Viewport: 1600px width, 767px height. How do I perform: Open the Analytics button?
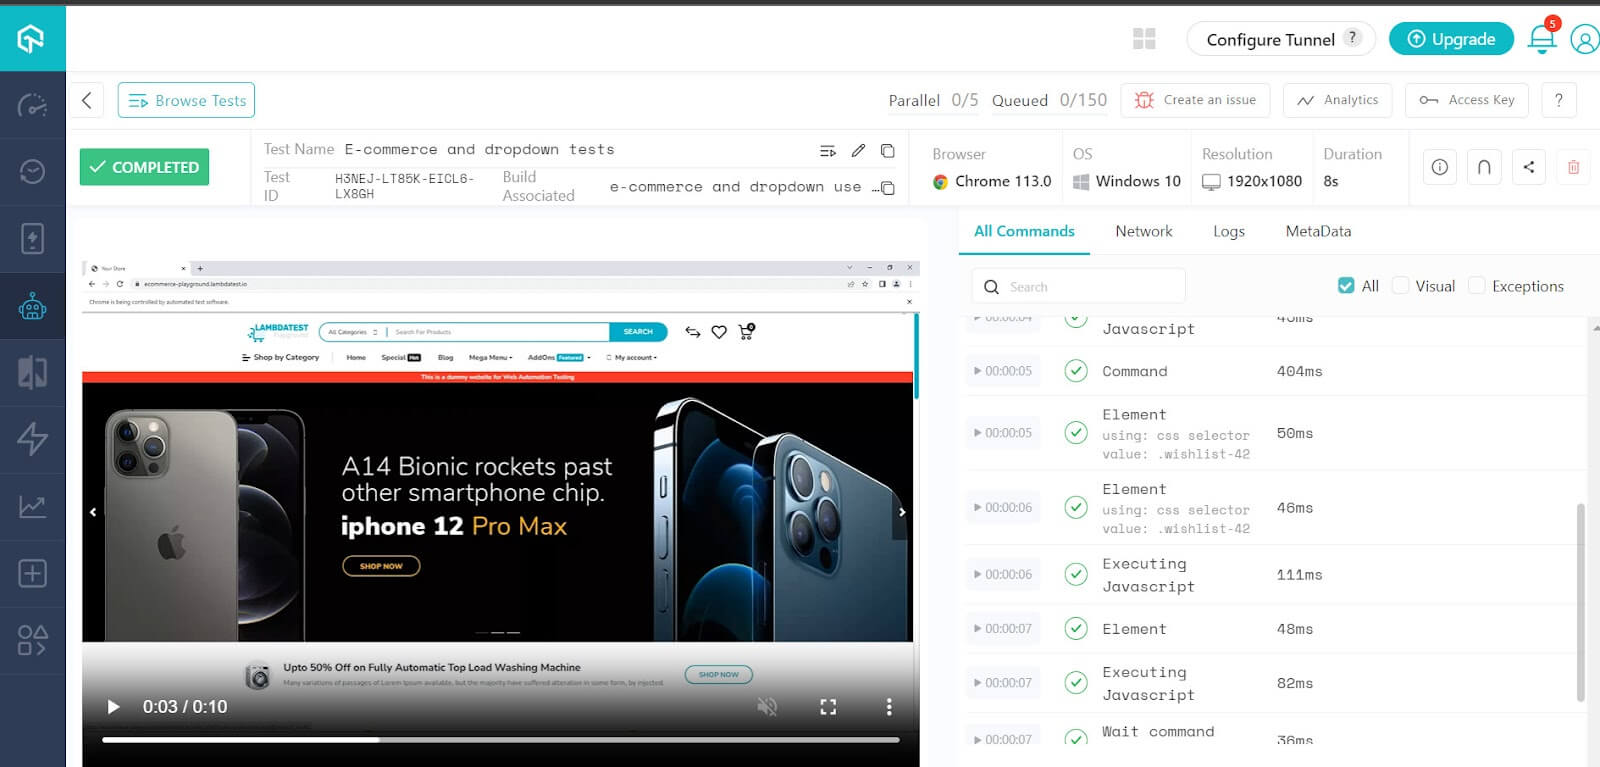pyautogui.click(x=1337, y=100)
